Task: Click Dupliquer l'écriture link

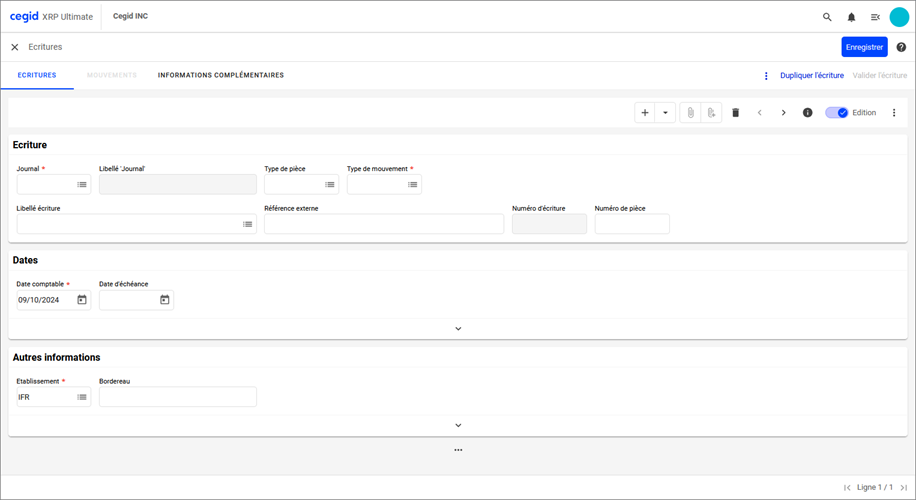Action: pos(812,76)
